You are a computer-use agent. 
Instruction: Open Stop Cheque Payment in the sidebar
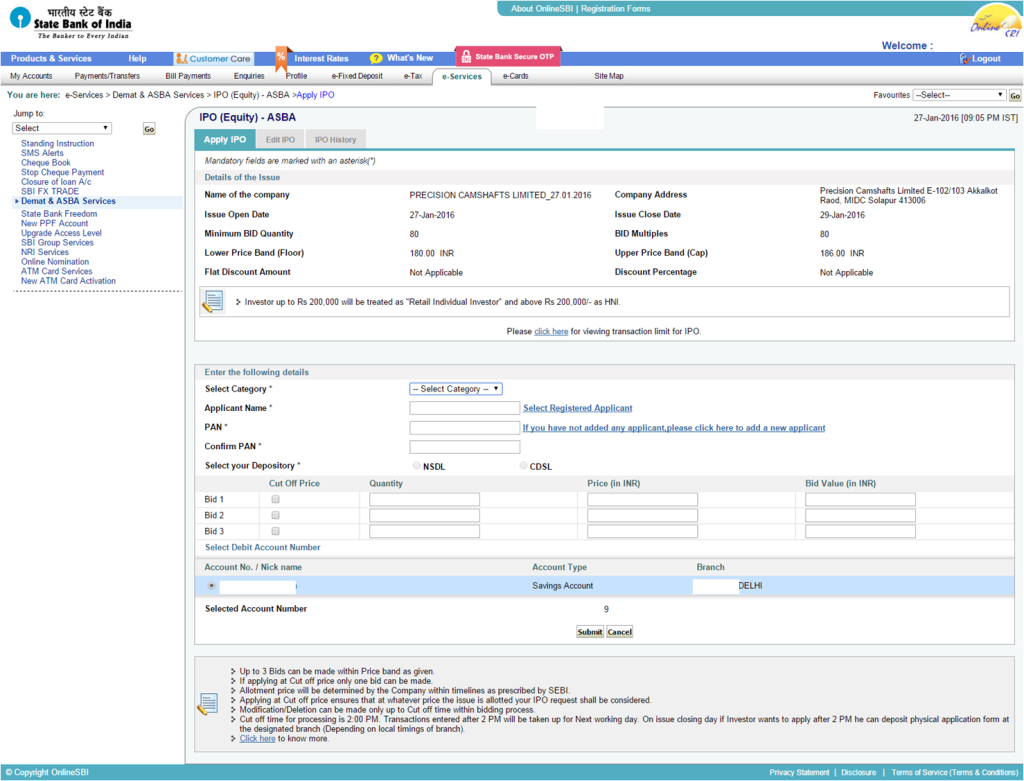tap(63, 172)
